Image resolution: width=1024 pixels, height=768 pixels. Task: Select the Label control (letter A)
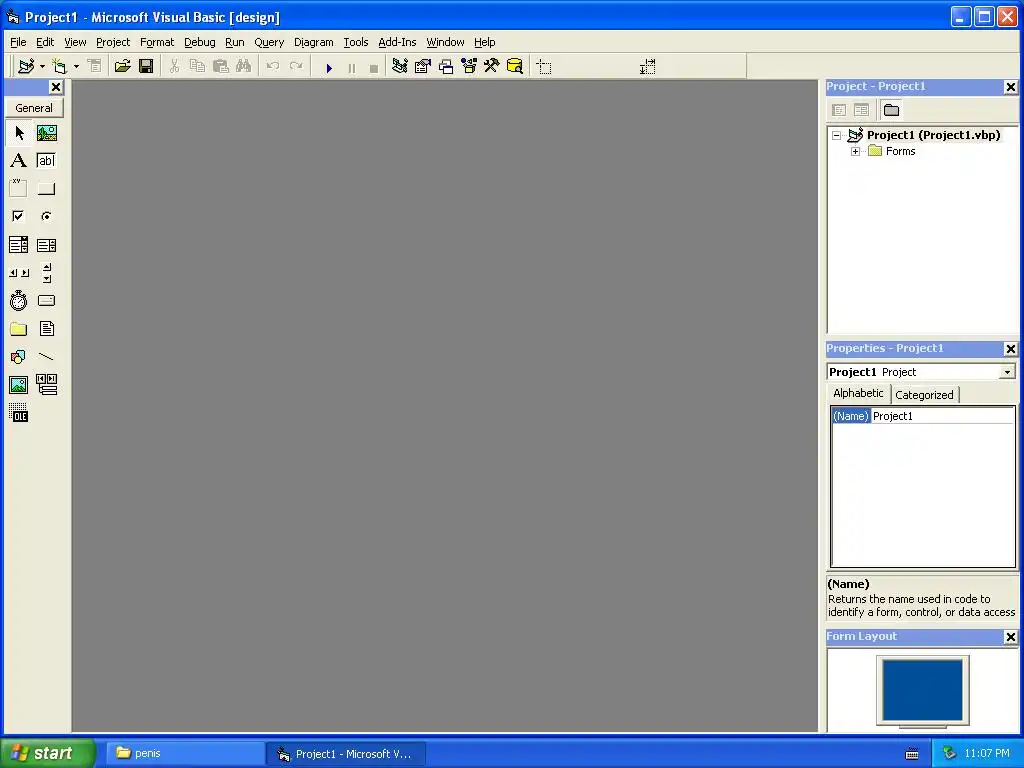click(18, 161)
